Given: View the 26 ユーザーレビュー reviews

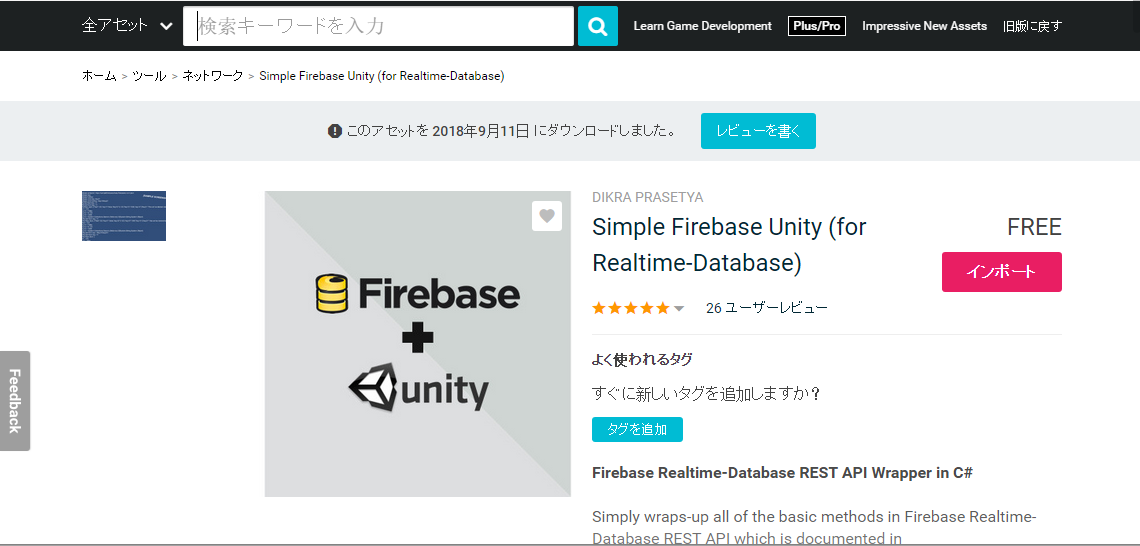Looking at the screenshot, I should pyautogui.click(x=766, y=308).
